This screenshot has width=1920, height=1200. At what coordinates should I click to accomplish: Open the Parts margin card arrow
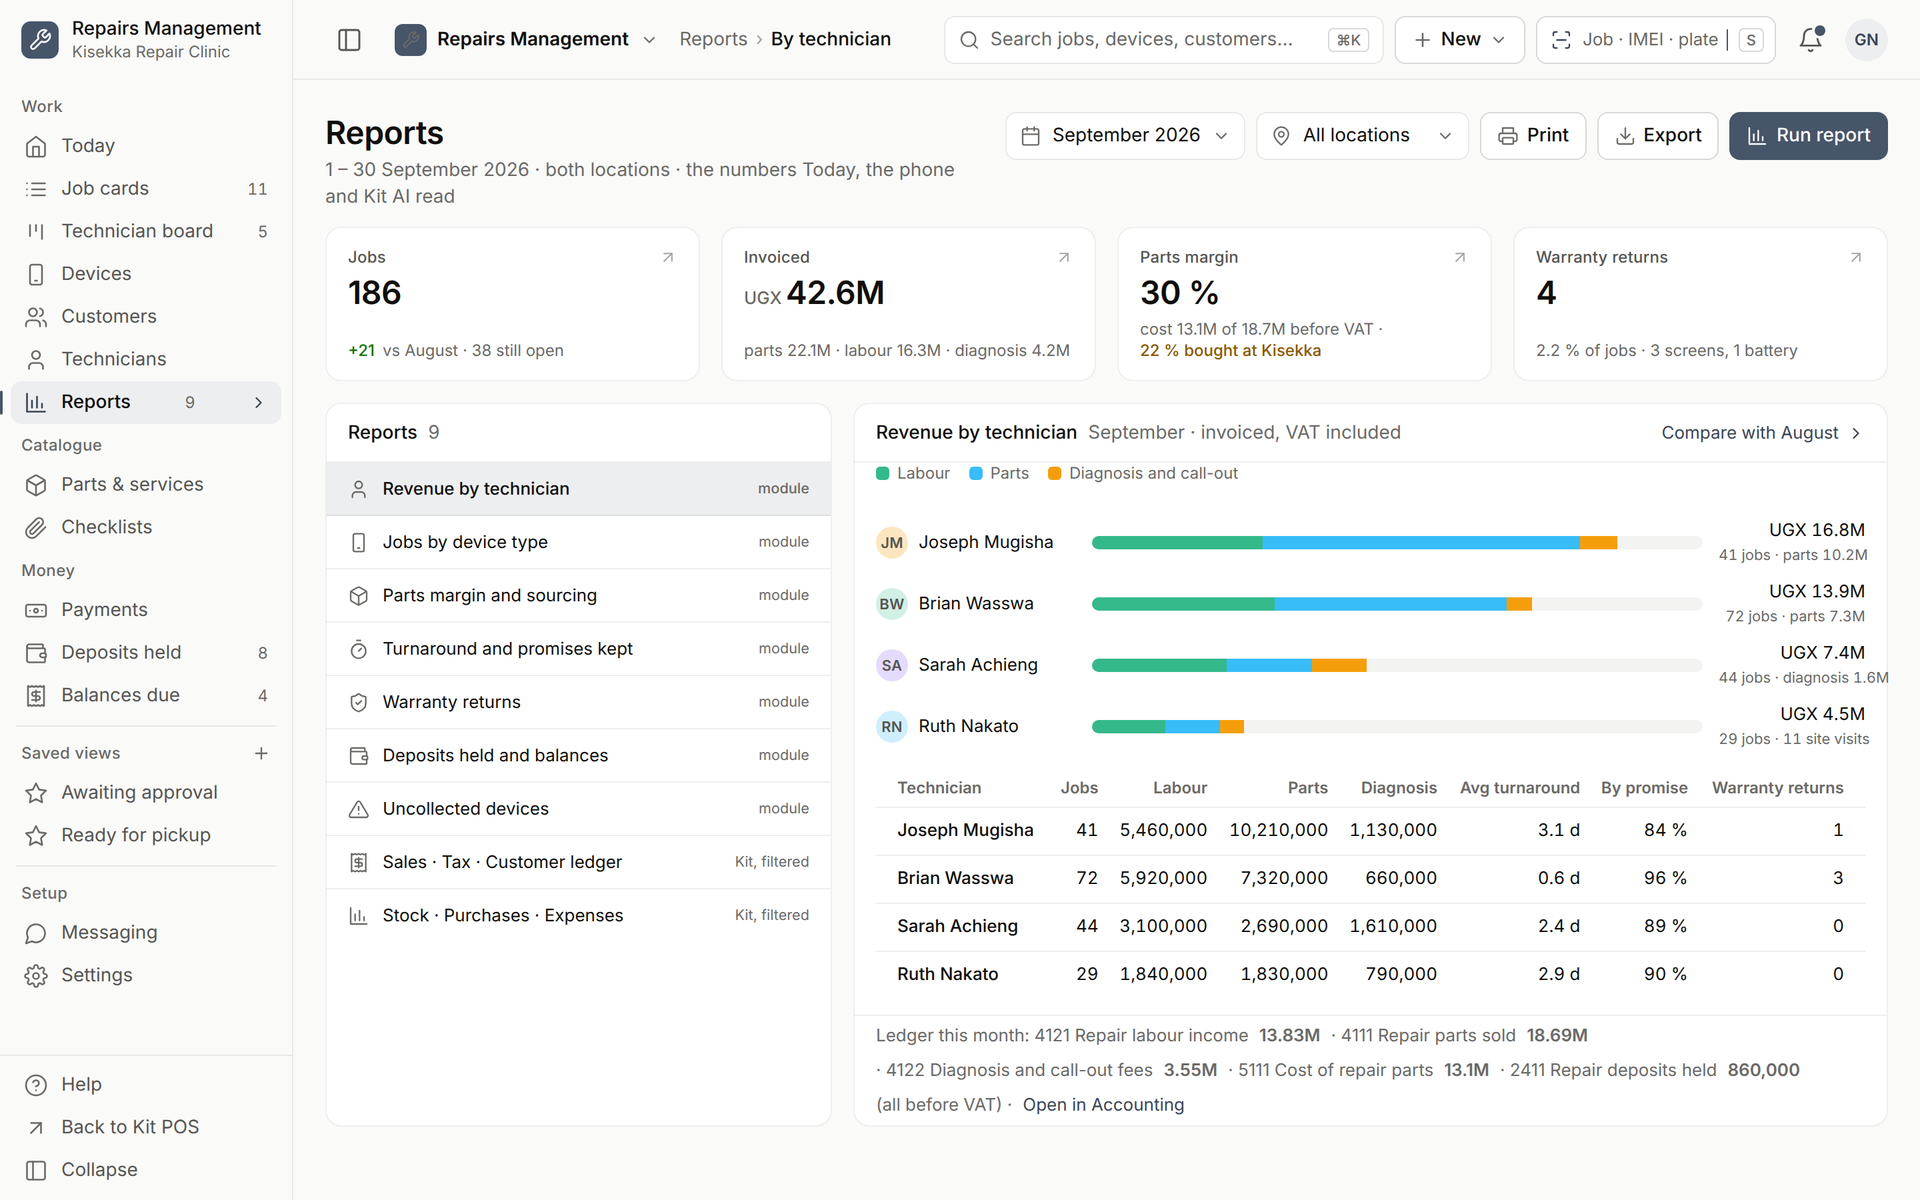click(x=1460, y=258)
